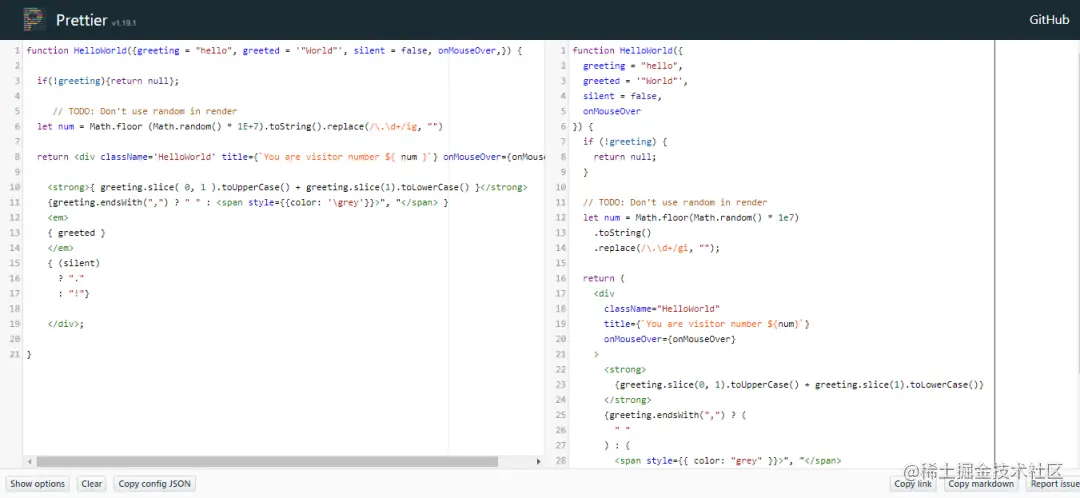The height and width of the screenshot is (498, 1080).
Task: Click input first line 'function HelloWorld({greeting = "hello"'
Action: 274,50
